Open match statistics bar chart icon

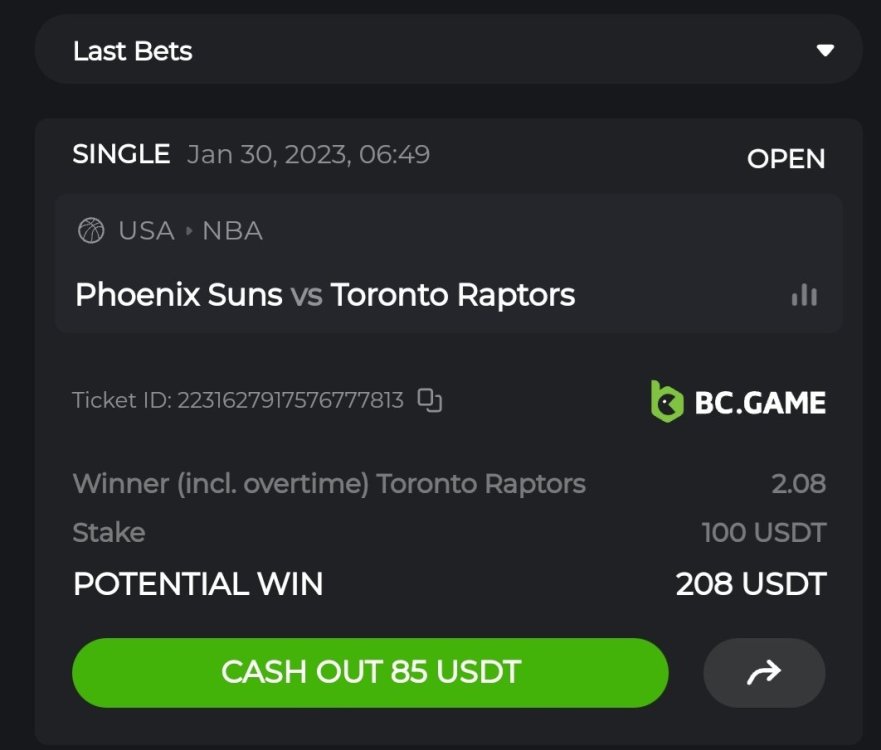(x=804, y=295)
